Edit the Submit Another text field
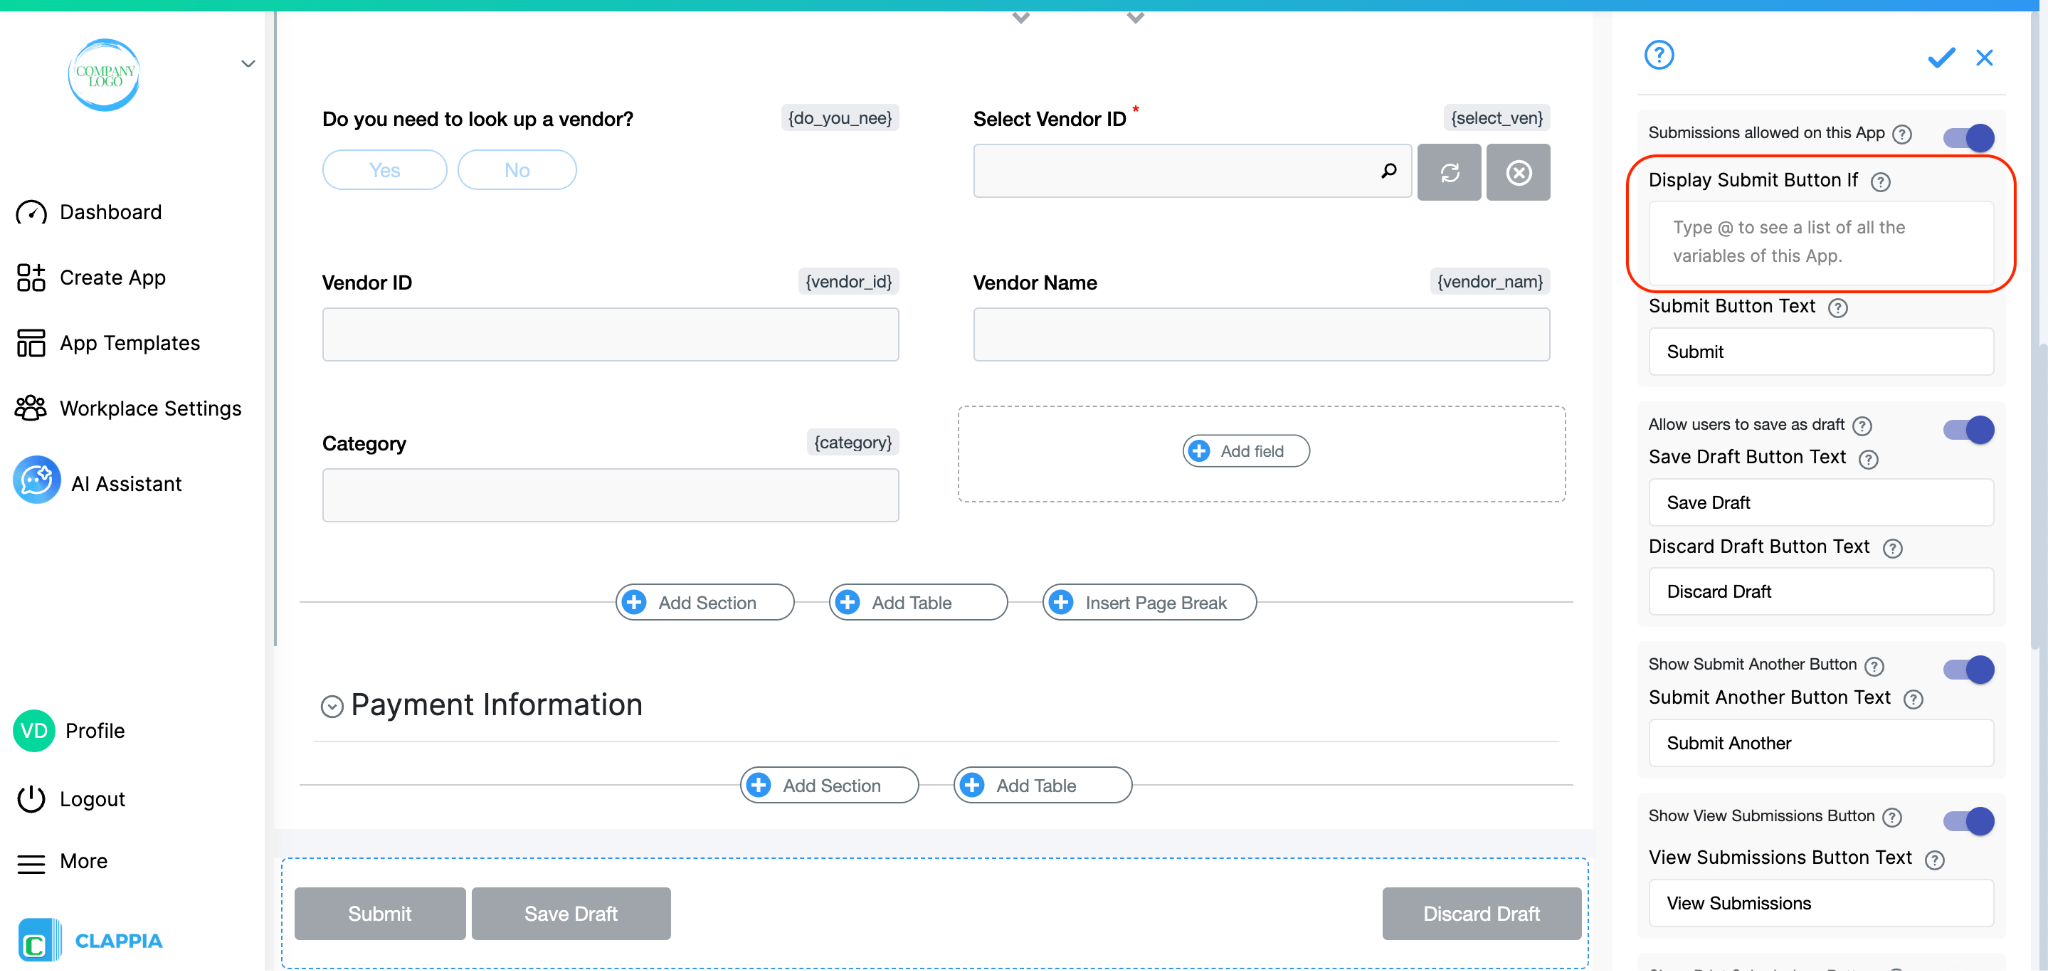The width and height of the screenshot is (2048, 971). [x=1821, y=743]
